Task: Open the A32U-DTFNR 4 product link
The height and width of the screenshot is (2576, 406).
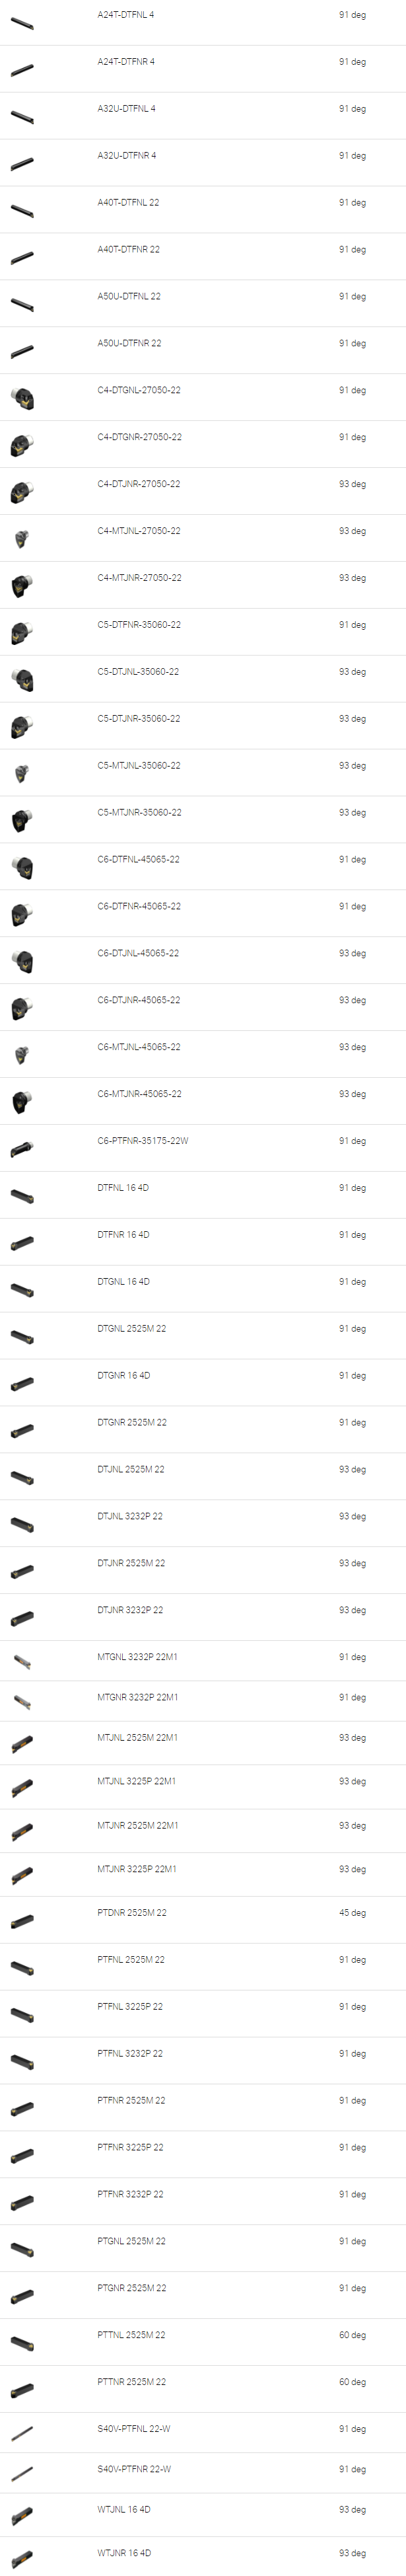Action: (x=126, y=156)
